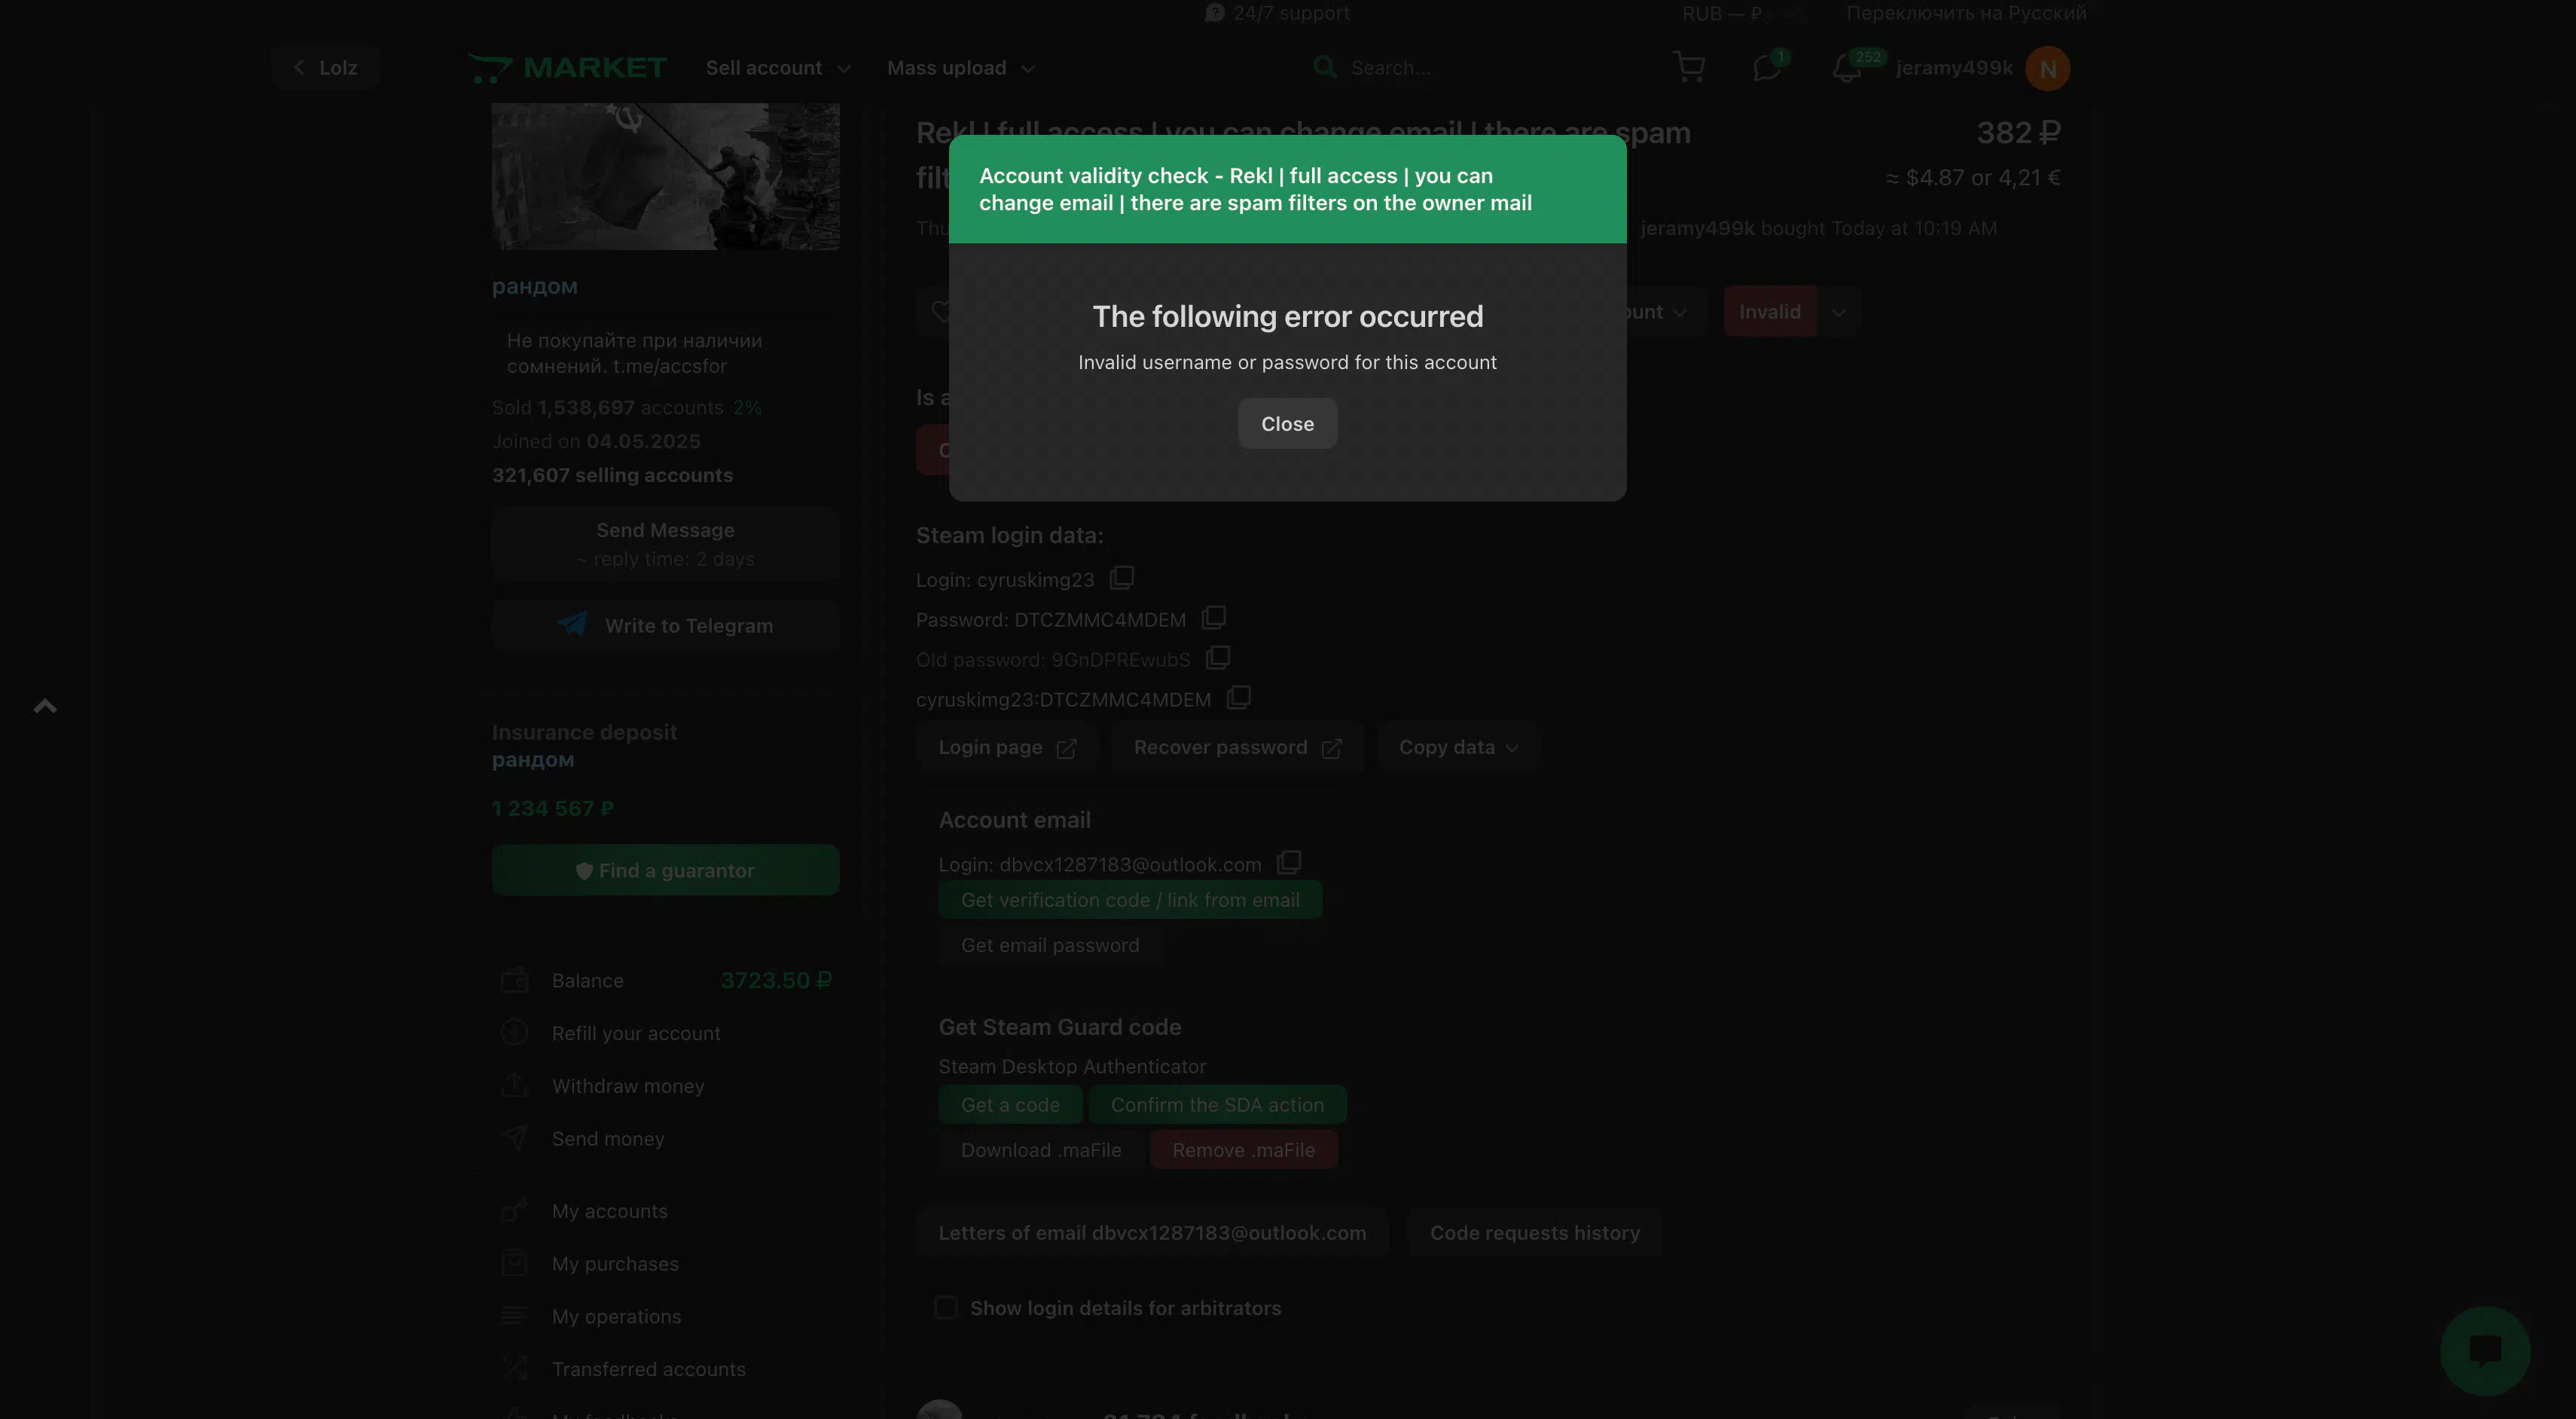Click the Market logo
The width and height of the screenshot is (2576, 1419).
567,67
